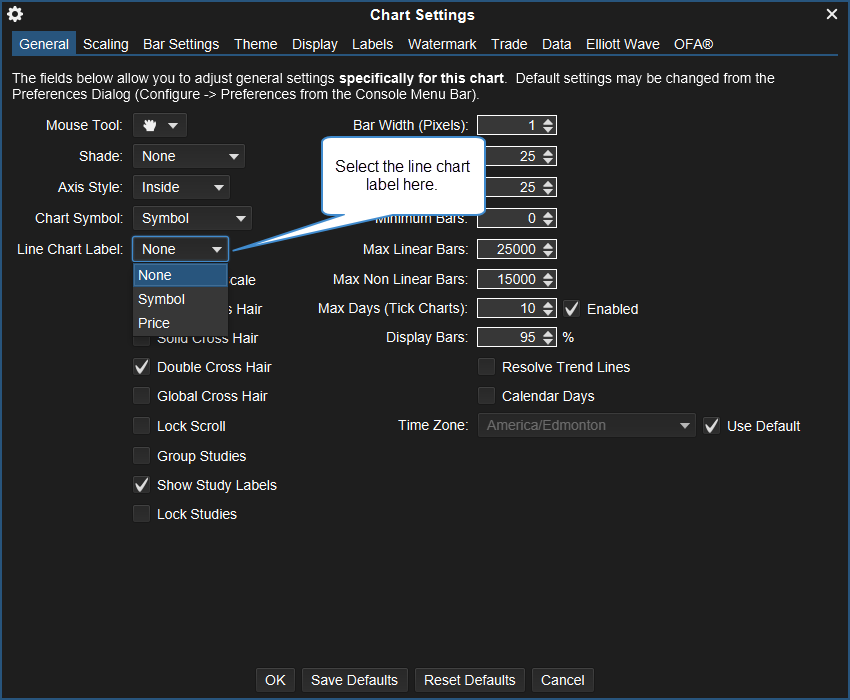Expand the Chart Symbol dropdown
Screen dimensions: 850x700
192,218
